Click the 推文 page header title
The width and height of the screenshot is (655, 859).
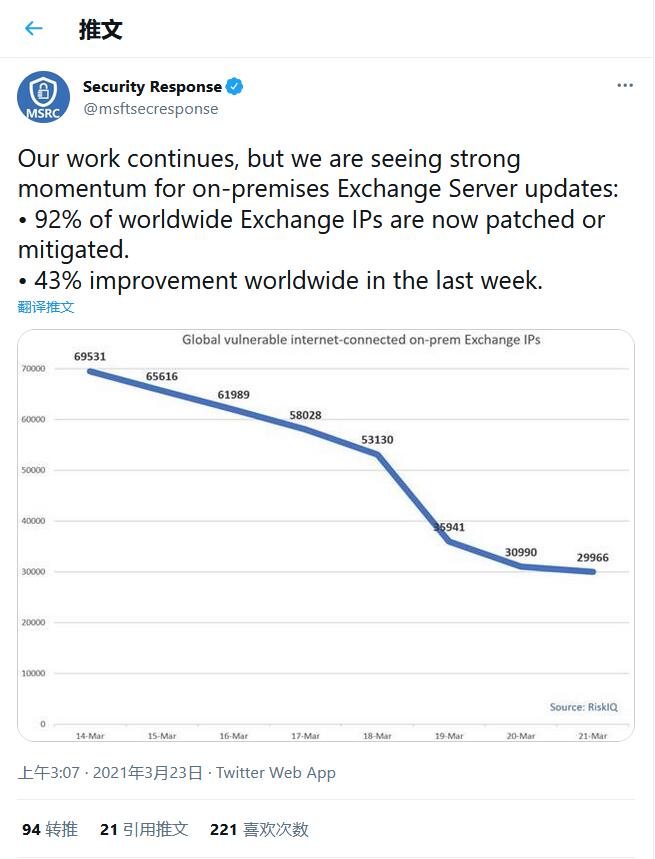pos(100,29)
